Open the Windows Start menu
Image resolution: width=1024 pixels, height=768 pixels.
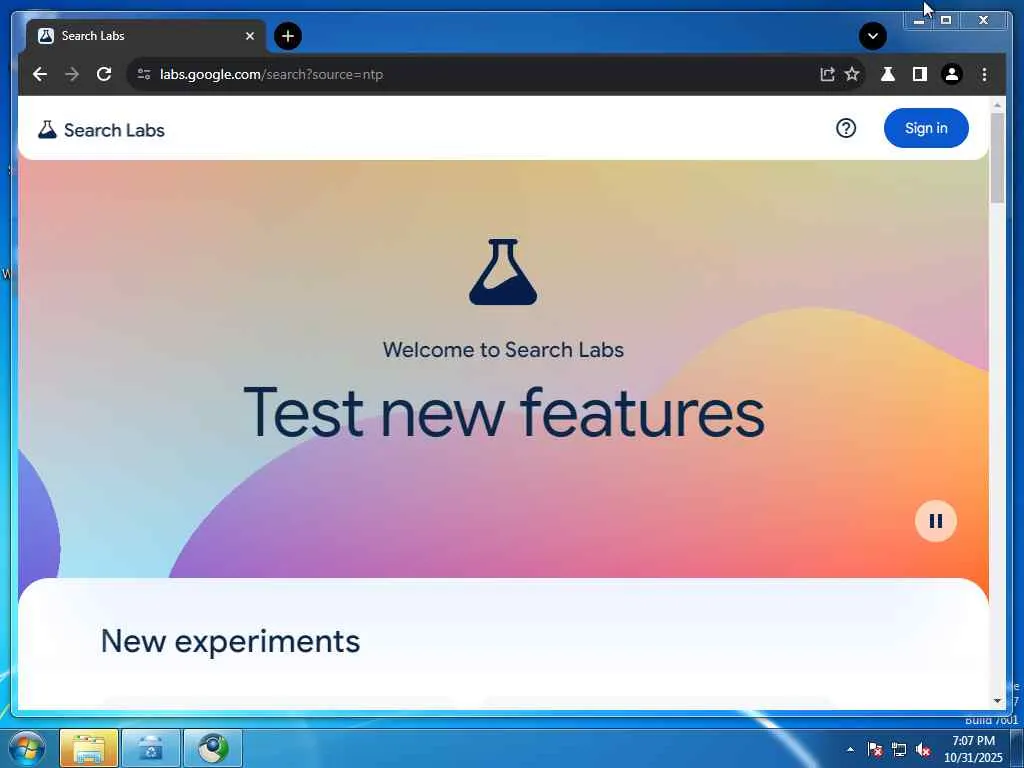pos(26,748)
